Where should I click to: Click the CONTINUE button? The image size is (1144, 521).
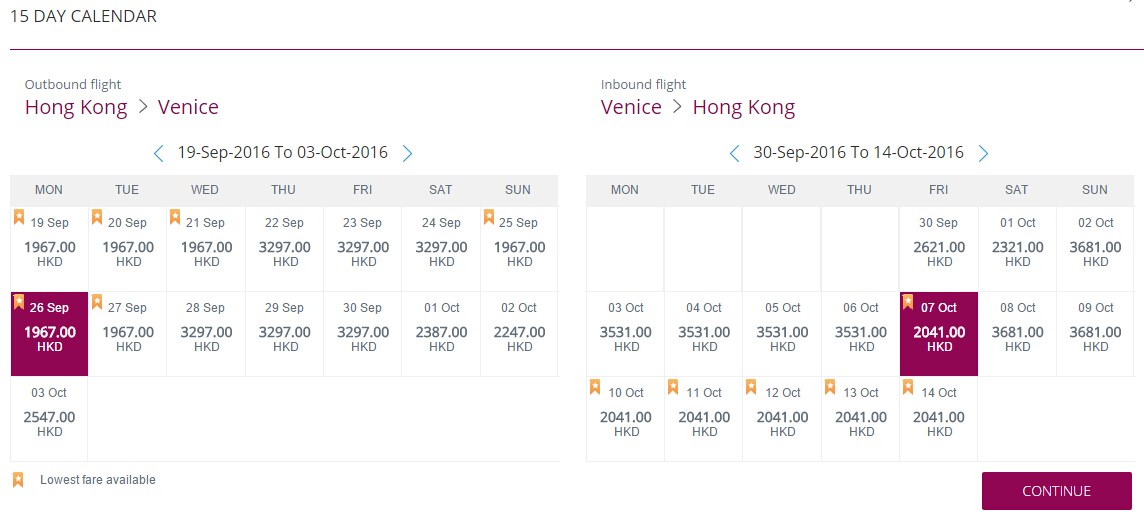click(x=1056, y=491)
